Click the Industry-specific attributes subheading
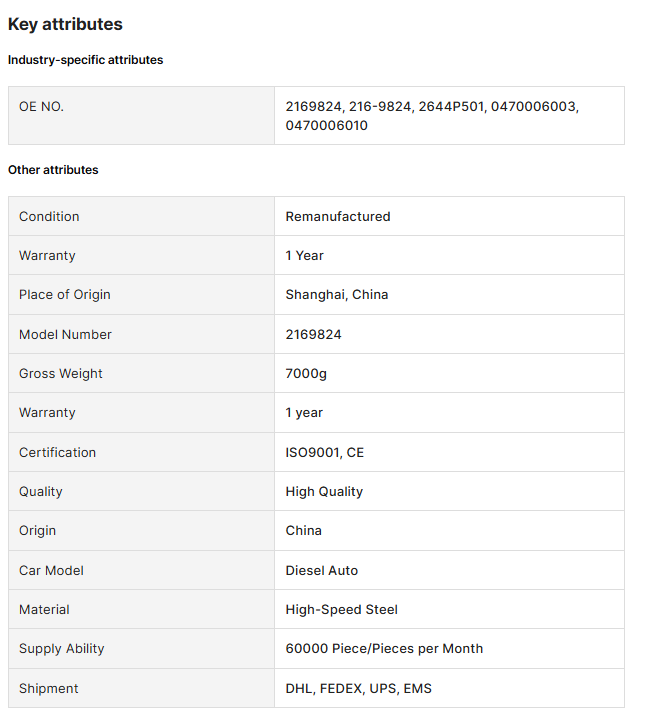This screenshot has width=652, height=710. (86, 60)
